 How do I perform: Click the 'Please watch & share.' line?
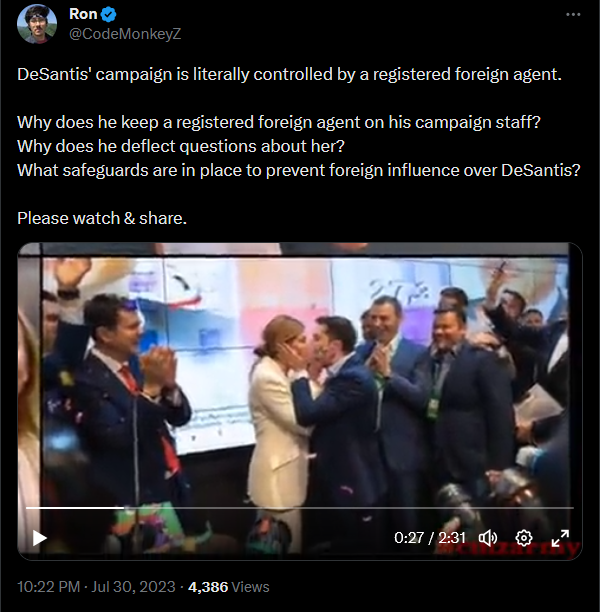pos(102,218)
